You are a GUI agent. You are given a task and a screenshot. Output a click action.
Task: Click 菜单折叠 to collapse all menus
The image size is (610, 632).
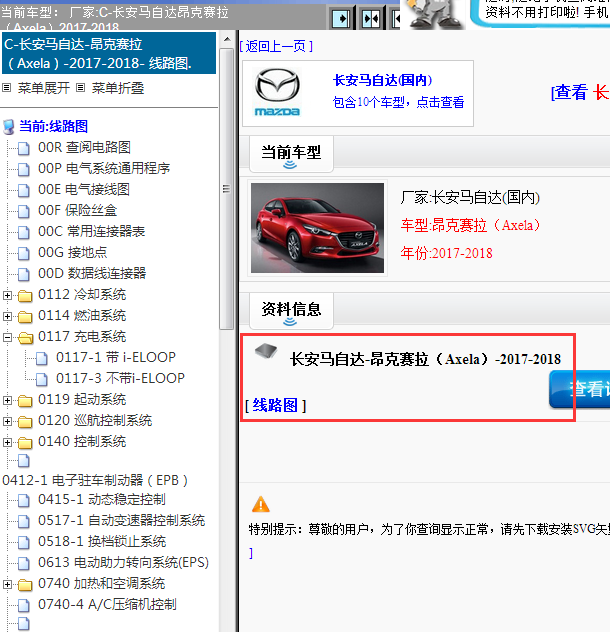118,88
